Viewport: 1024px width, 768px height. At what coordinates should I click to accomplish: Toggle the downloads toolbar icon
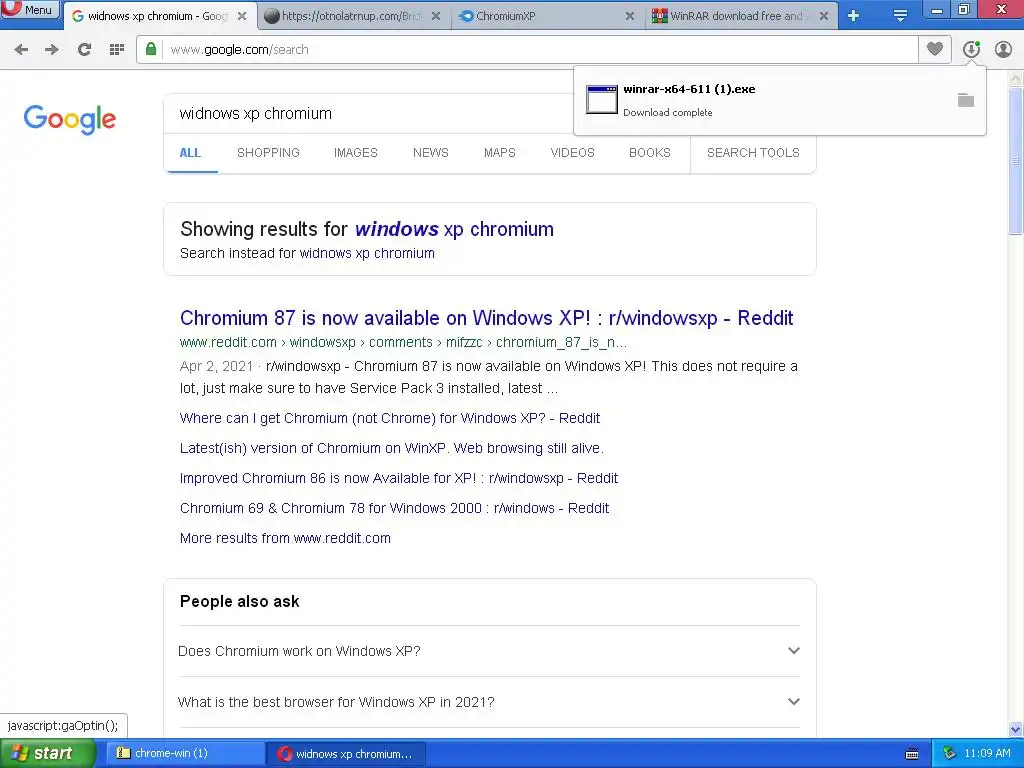(971, 49)
